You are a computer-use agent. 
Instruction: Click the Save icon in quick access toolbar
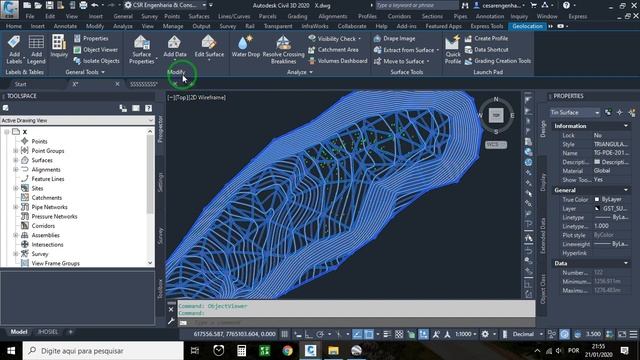49,5
